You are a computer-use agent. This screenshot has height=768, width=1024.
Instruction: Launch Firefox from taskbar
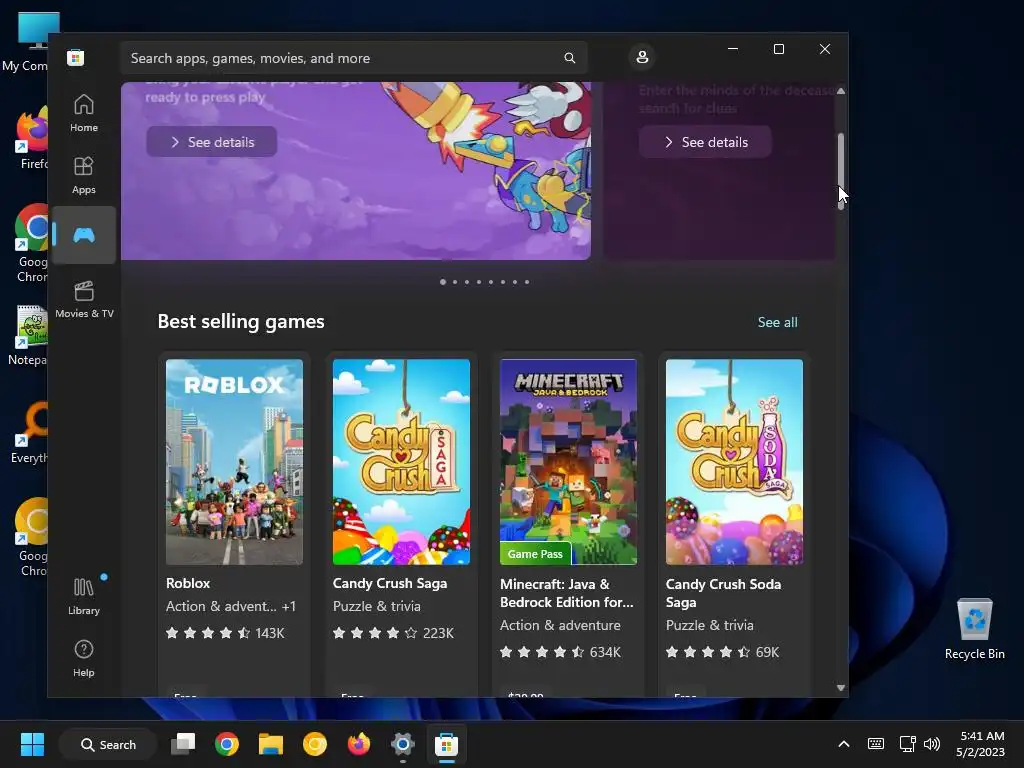359,744
